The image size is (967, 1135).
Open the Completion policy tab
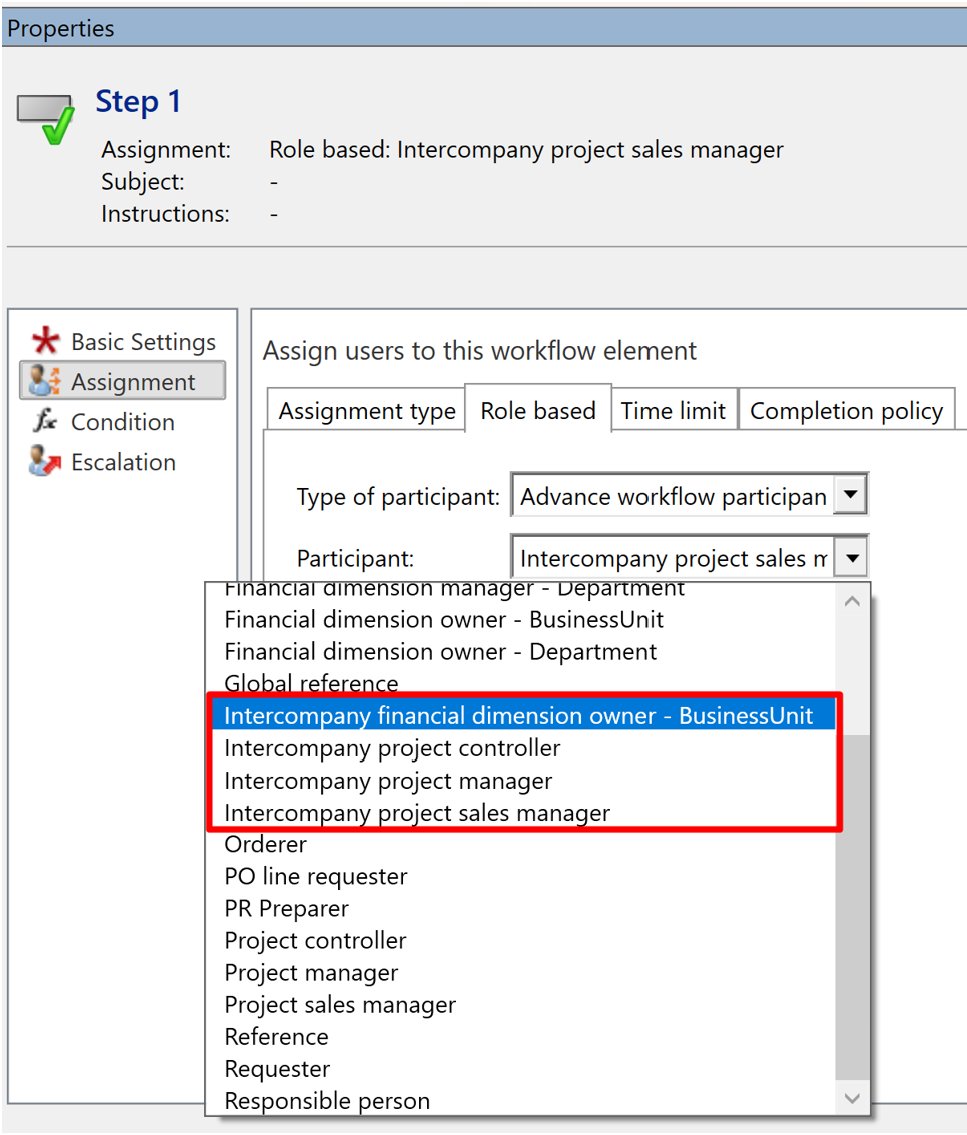(846, 411)
